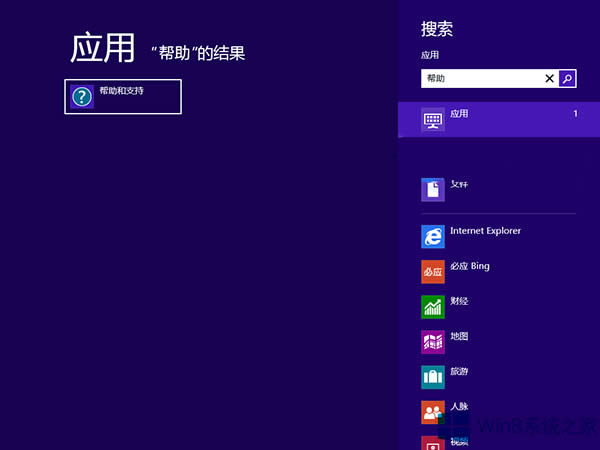Click the 必应 Bing orange icon
The width and height of the screenshot is (600, 450).
[433, 272]
